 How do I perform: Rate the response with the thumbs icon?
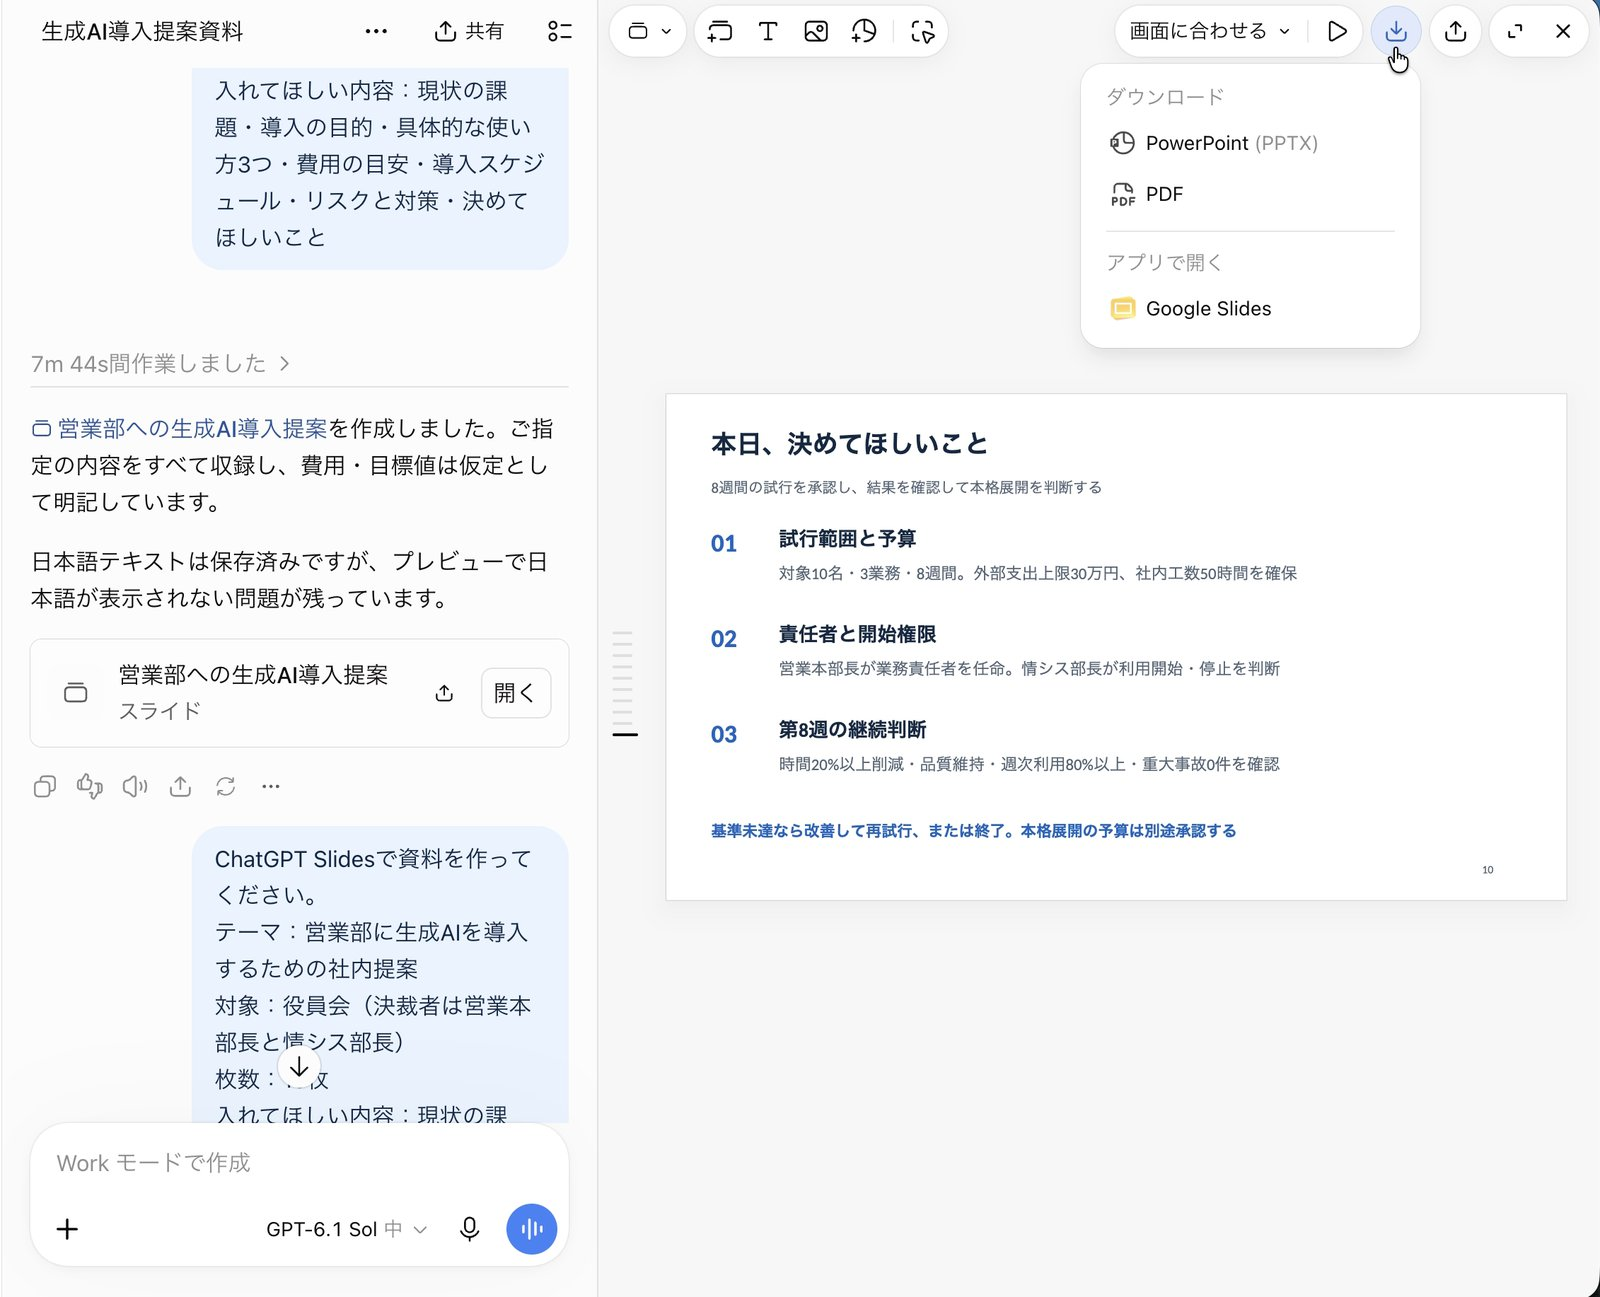90,787
